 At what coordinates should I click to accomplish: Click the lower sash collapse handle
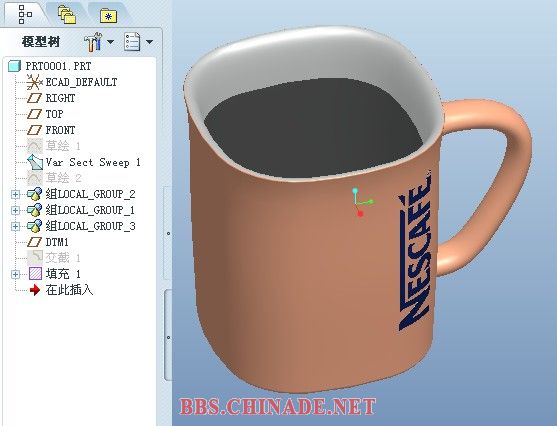[x=168, y=337]
